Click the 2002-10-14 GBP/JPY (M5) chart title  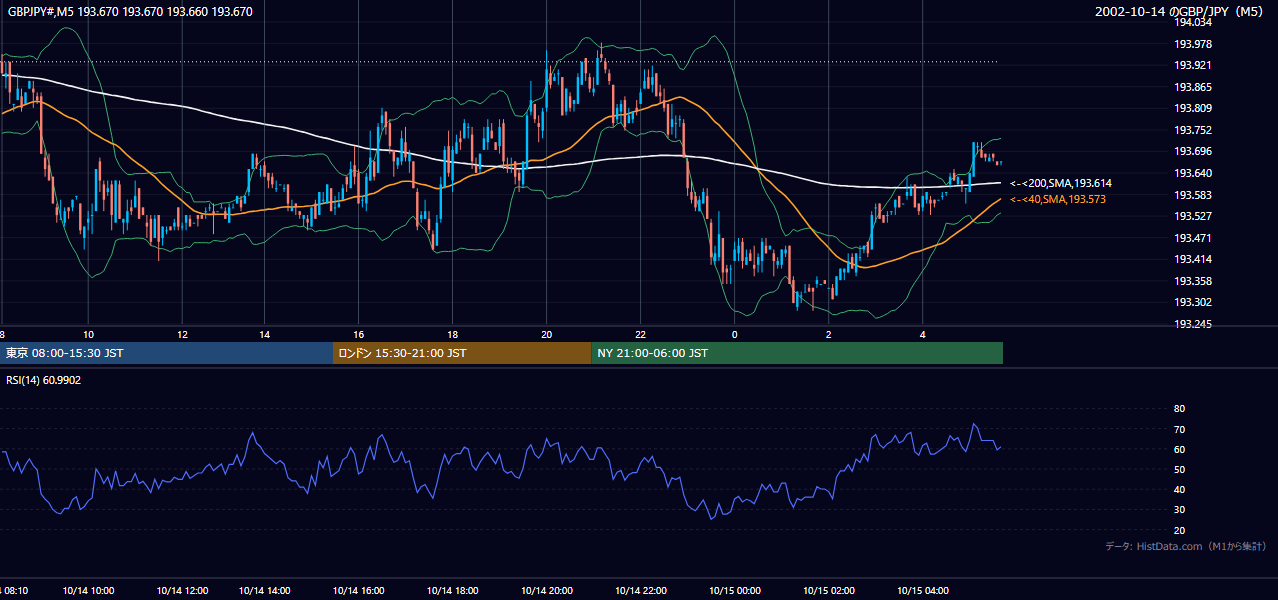click(1181, 12)
